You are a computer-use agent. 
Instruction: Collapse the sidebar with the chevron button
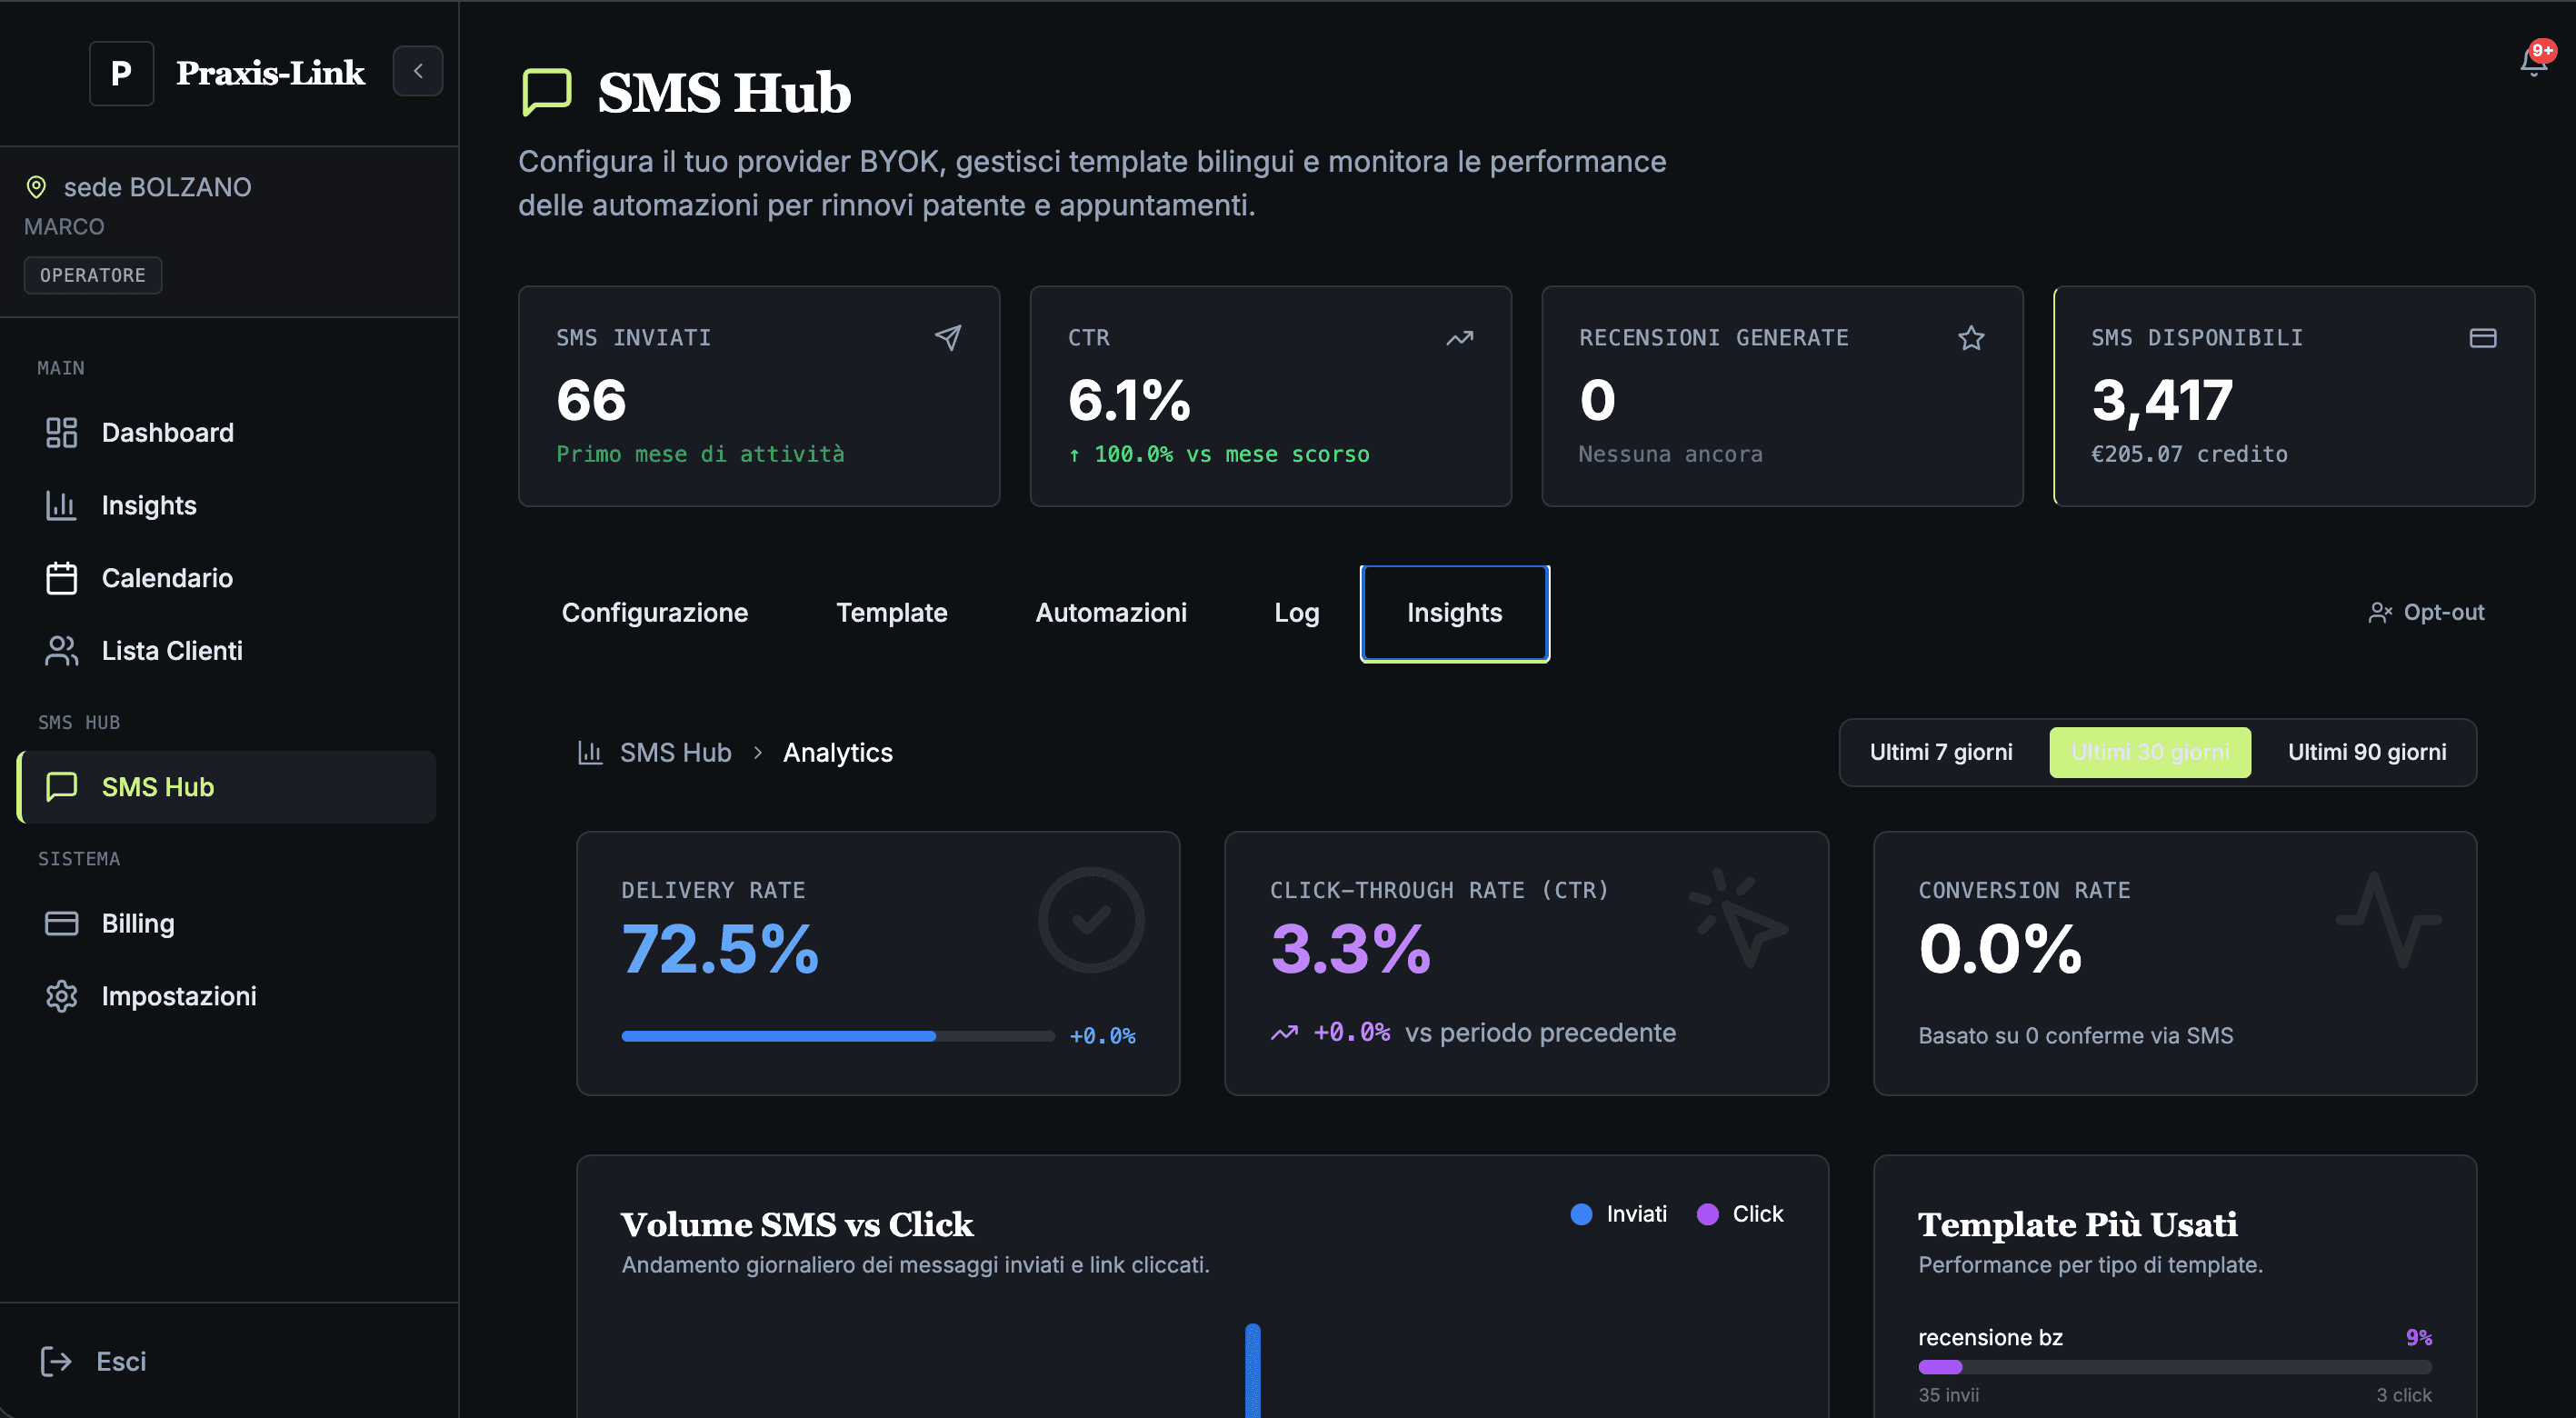tap(418, 71)
